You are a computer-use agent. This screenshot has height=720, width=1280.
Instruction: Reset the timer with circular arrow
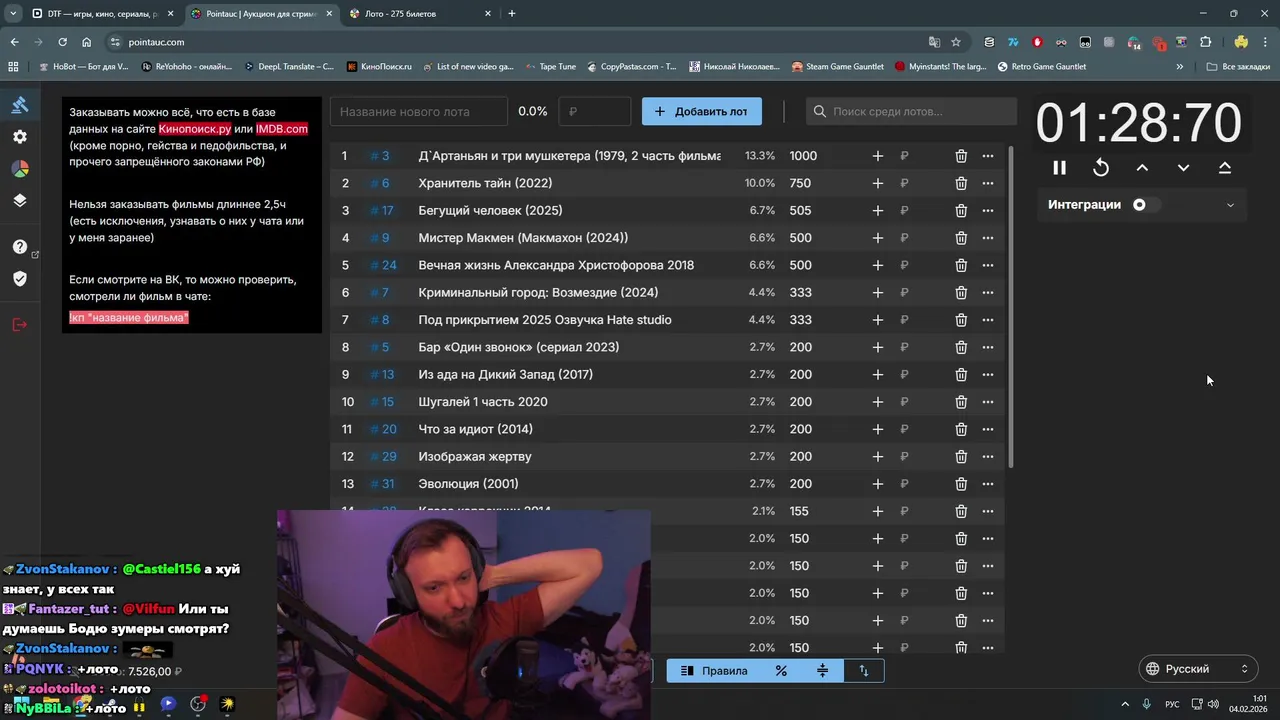click(x=1101, y=168)
